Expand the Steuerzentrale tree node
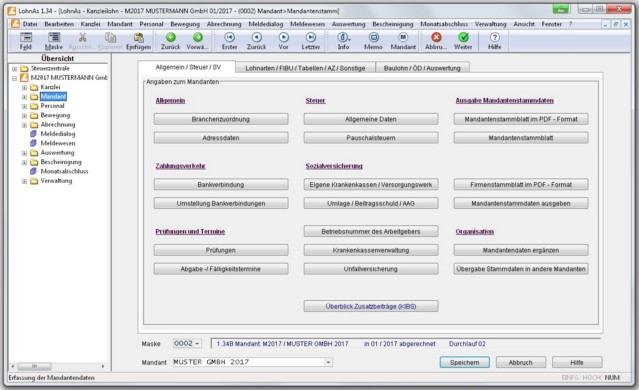The height and width of the screenshot is (390, 639). pos(15,68)
